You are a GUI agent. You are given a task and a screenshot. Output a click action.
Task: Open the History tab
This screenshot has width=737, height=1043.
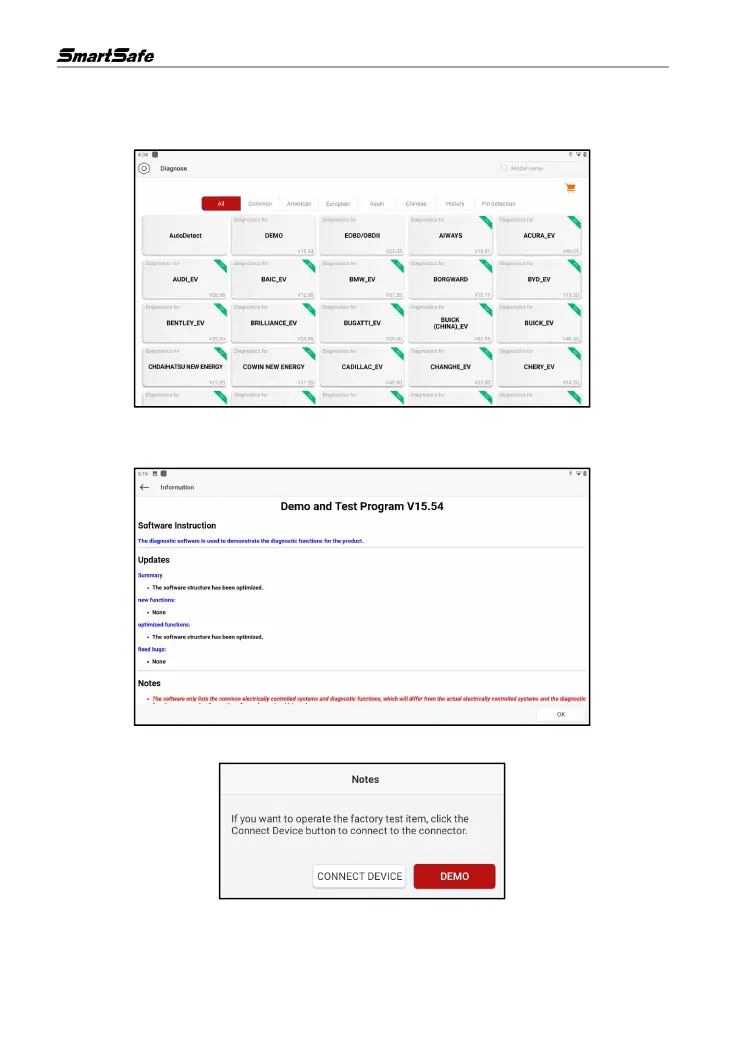click(455, 204)
